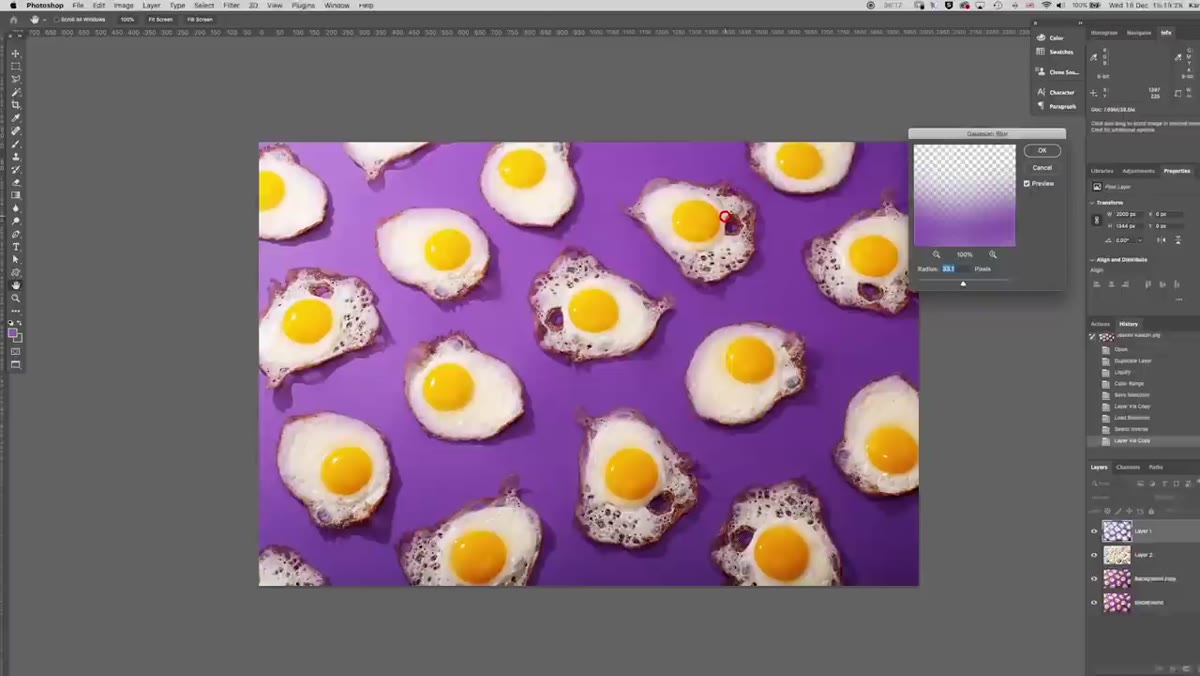This screenshot has height=676, width=1200.
Task: Select the Gradient tool
Action: point(15,195)
